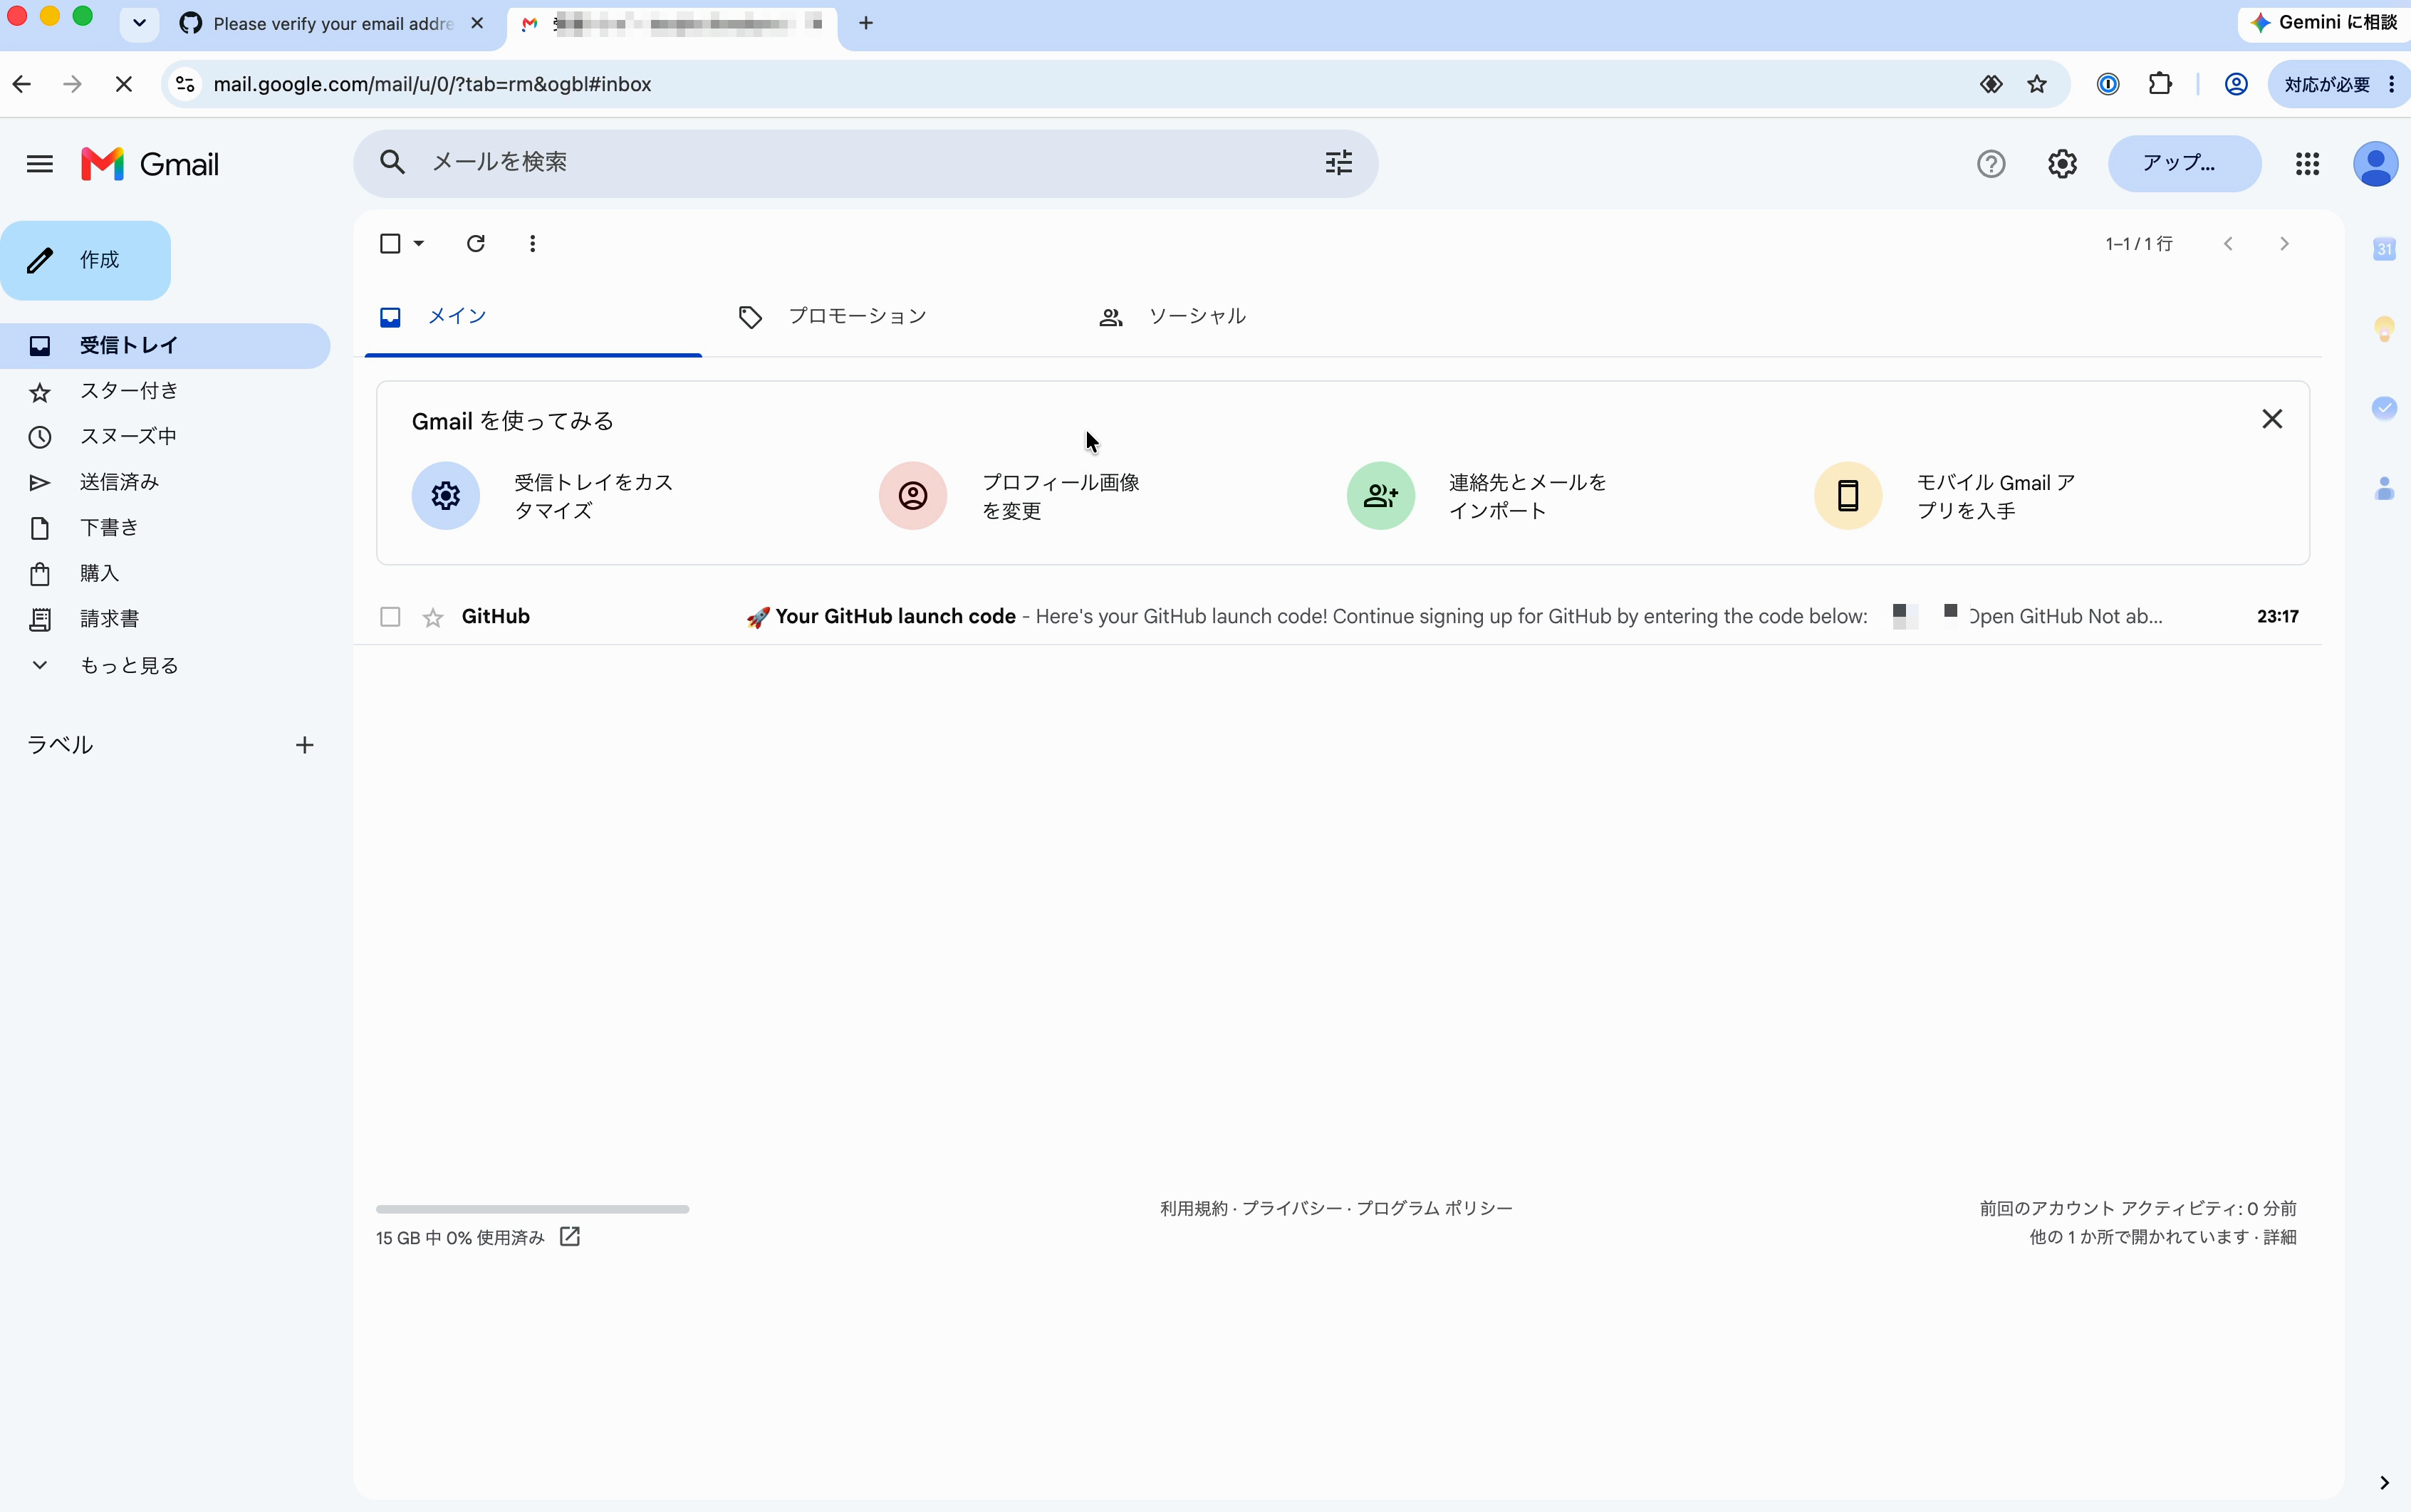Open Google Tasks side panel icon
Image resolution: width=2411 pixels, height=1512 pixels.
2384,407
